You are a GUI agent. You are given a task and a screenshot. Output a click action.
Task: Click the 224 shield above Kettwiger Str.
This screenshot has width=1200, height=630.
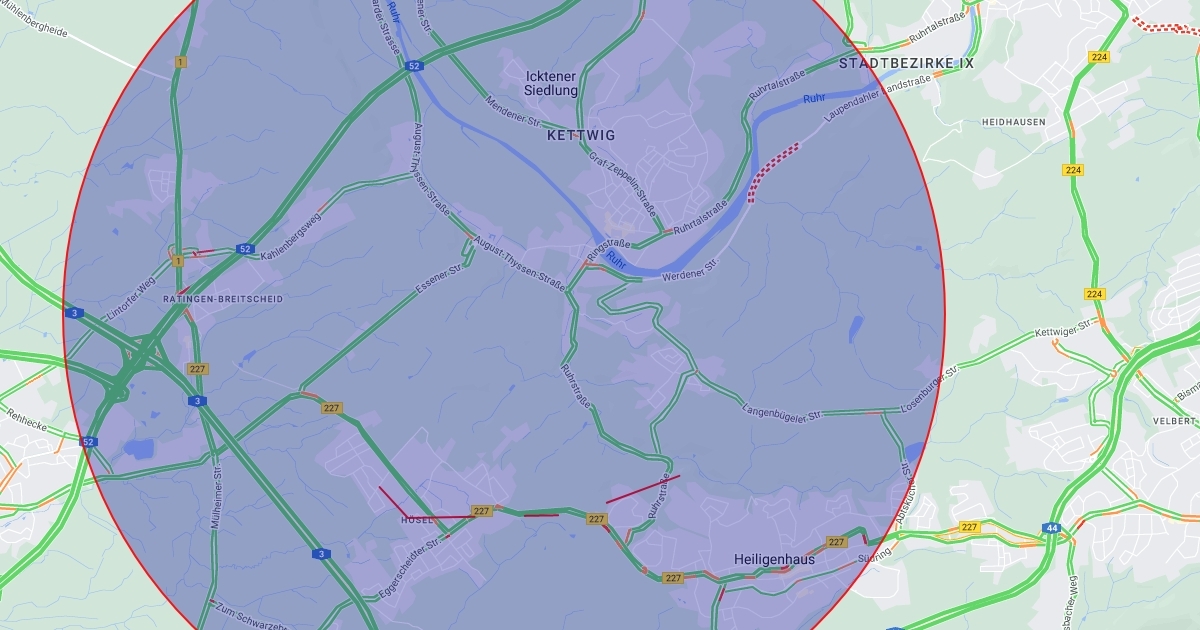point(1094,294)
